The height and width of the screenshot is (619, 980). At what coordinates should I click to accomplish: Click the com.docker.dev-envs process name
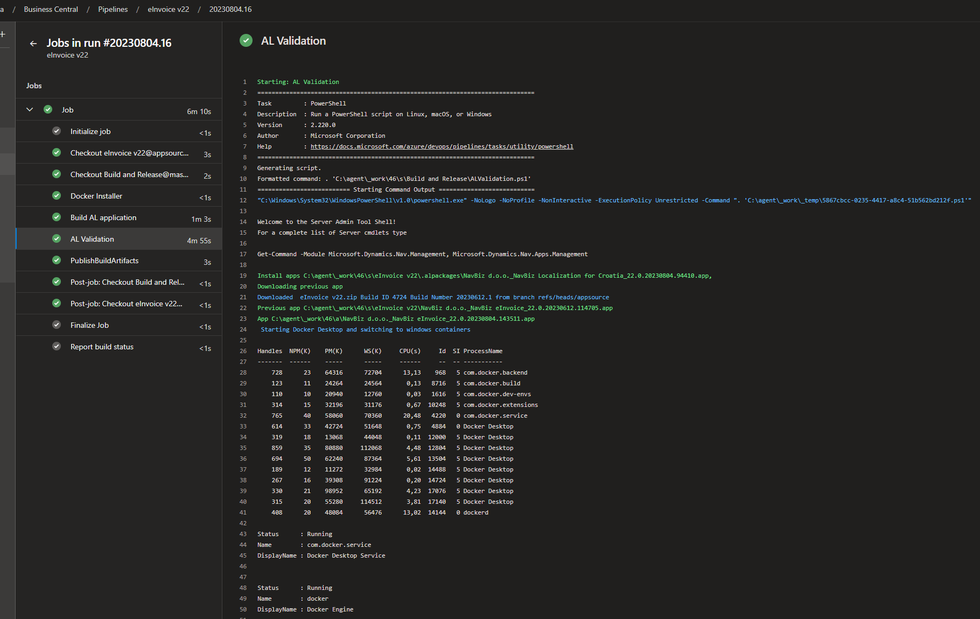pyautogui.click(x=497, y=395)
